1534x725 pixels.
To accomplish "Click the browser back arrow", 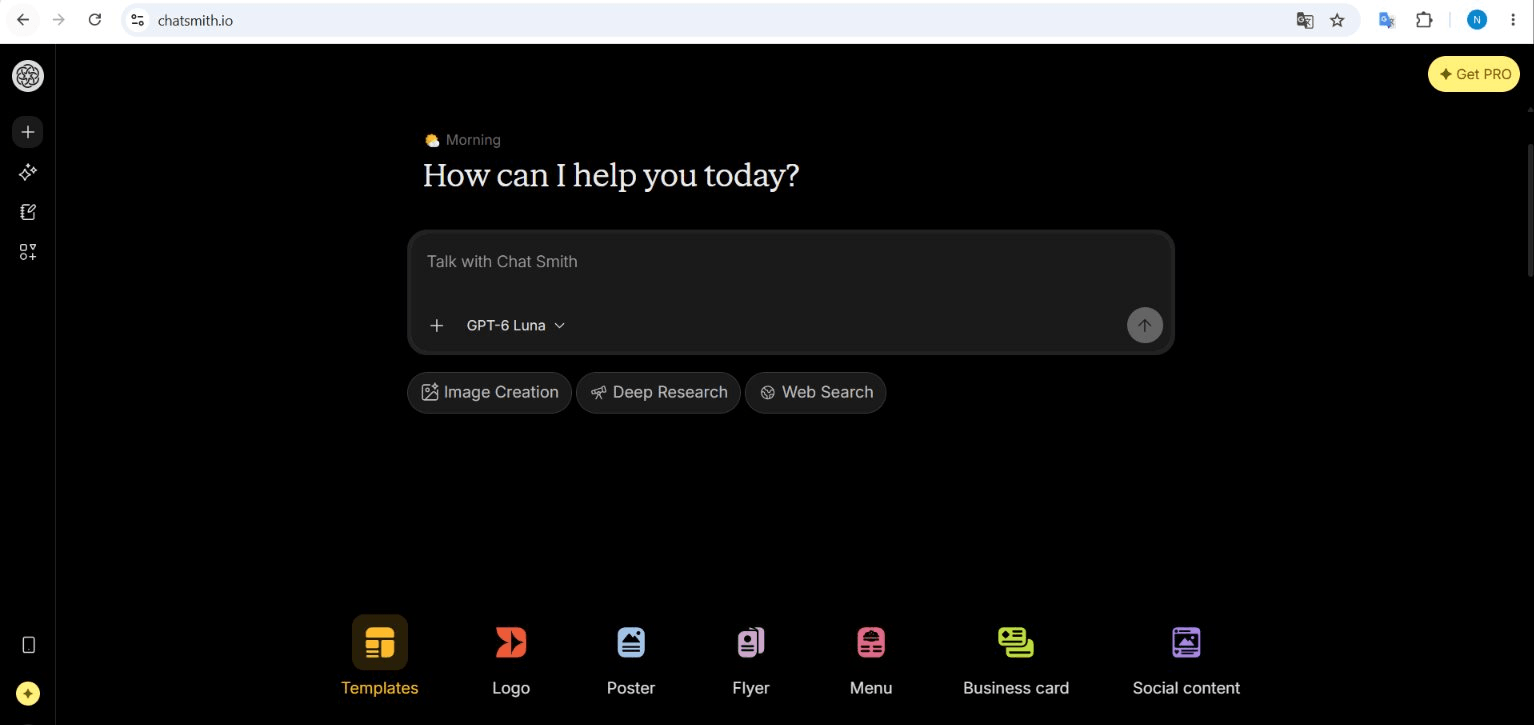I will (x=23, y=19).
